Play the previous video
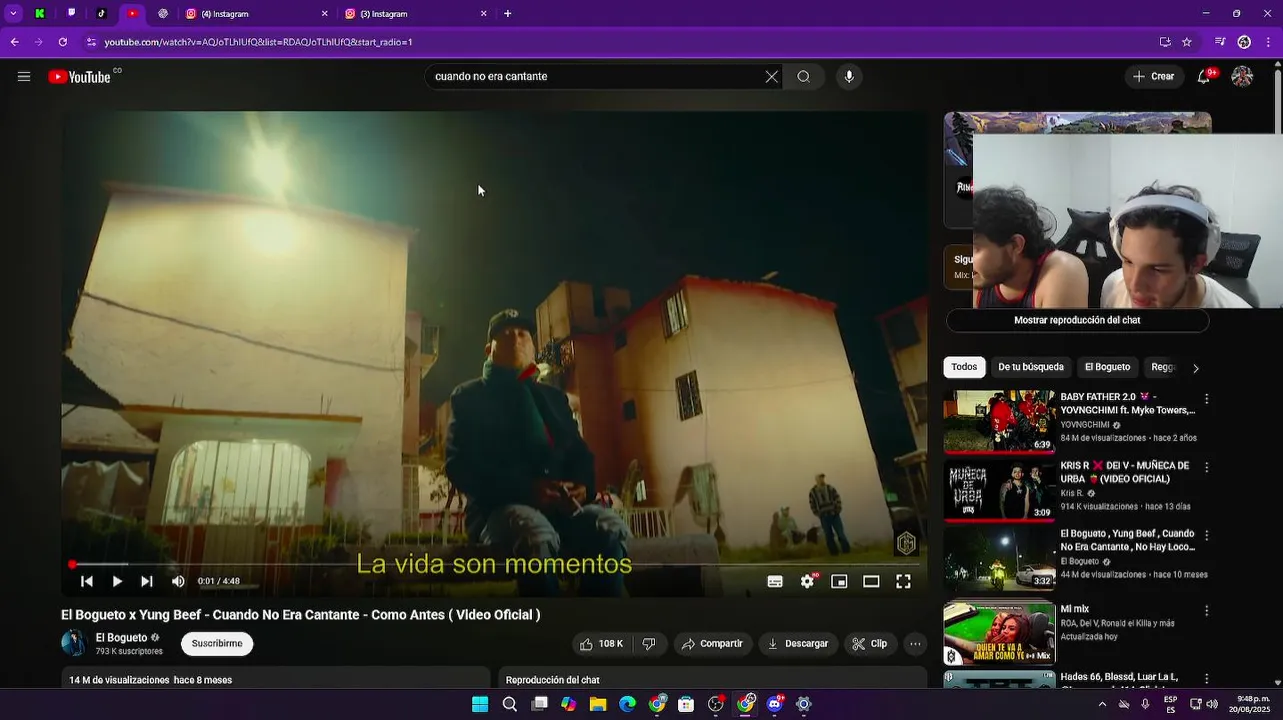This screenshot has width=1283, height=720. (x=87, y=581)
